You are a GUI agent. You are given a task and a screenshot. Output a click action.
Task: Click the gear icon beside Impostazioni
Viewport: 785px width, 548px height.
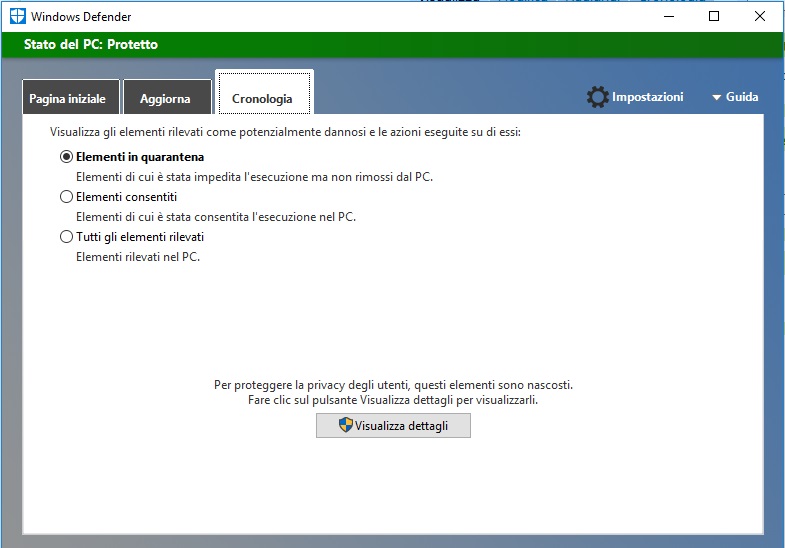597,97
